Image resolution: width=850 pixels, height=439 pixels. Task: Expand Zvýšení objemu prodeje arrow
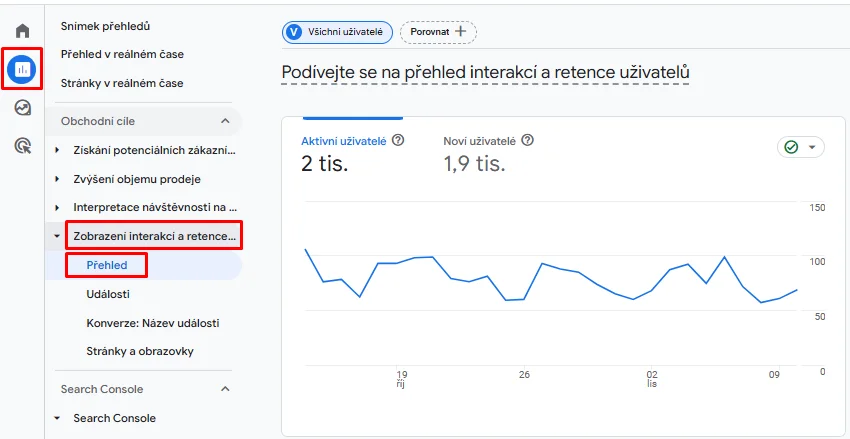click(57, 179)
